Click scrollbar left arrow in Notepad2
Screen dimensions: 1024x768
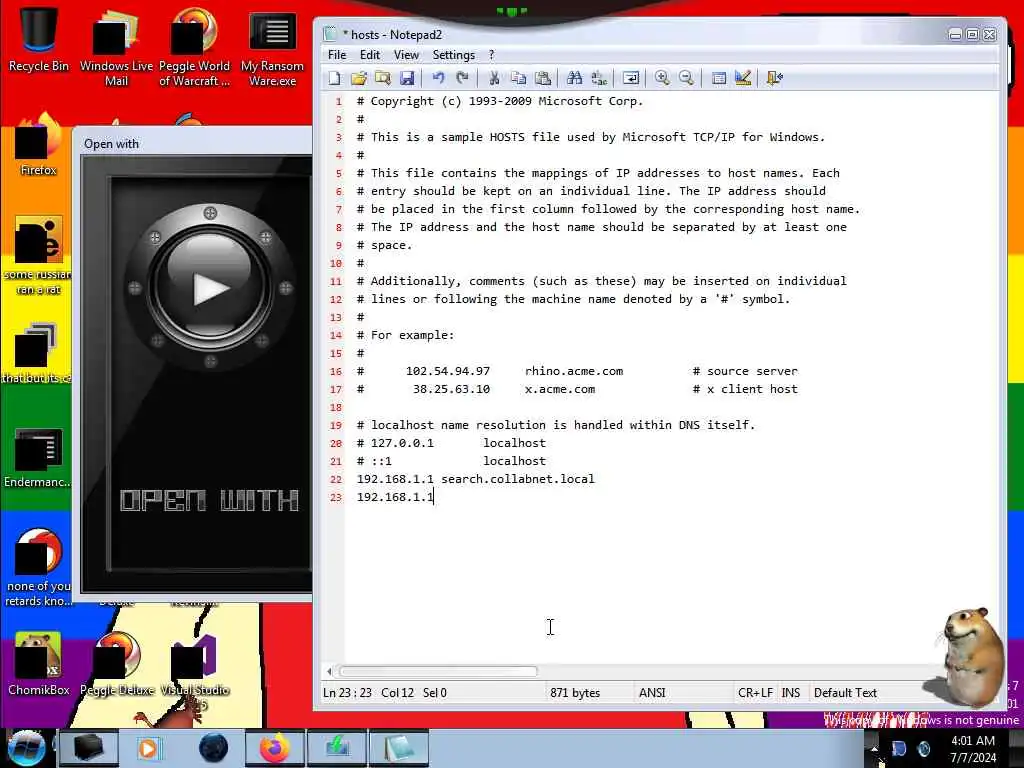pyautogui.click(x=329, y=671)
